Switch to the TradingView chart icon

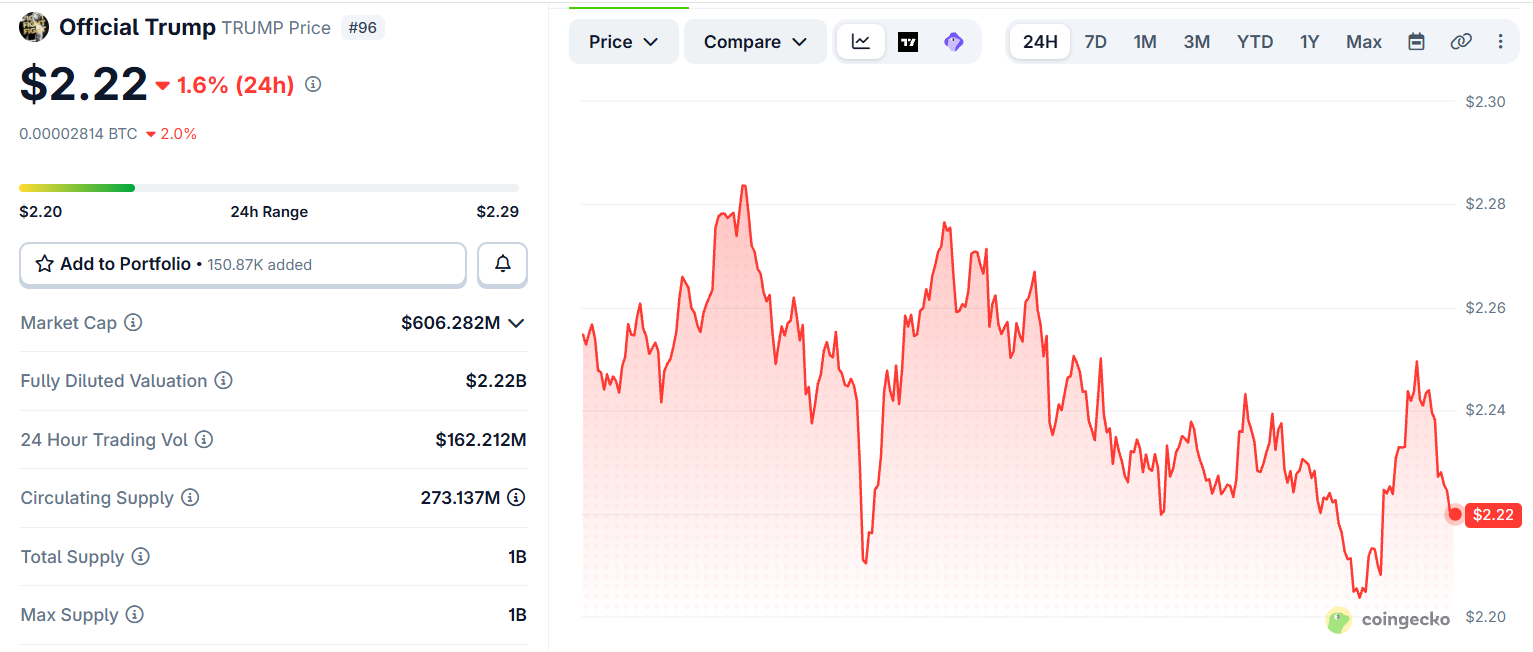[x=908, y=42]
